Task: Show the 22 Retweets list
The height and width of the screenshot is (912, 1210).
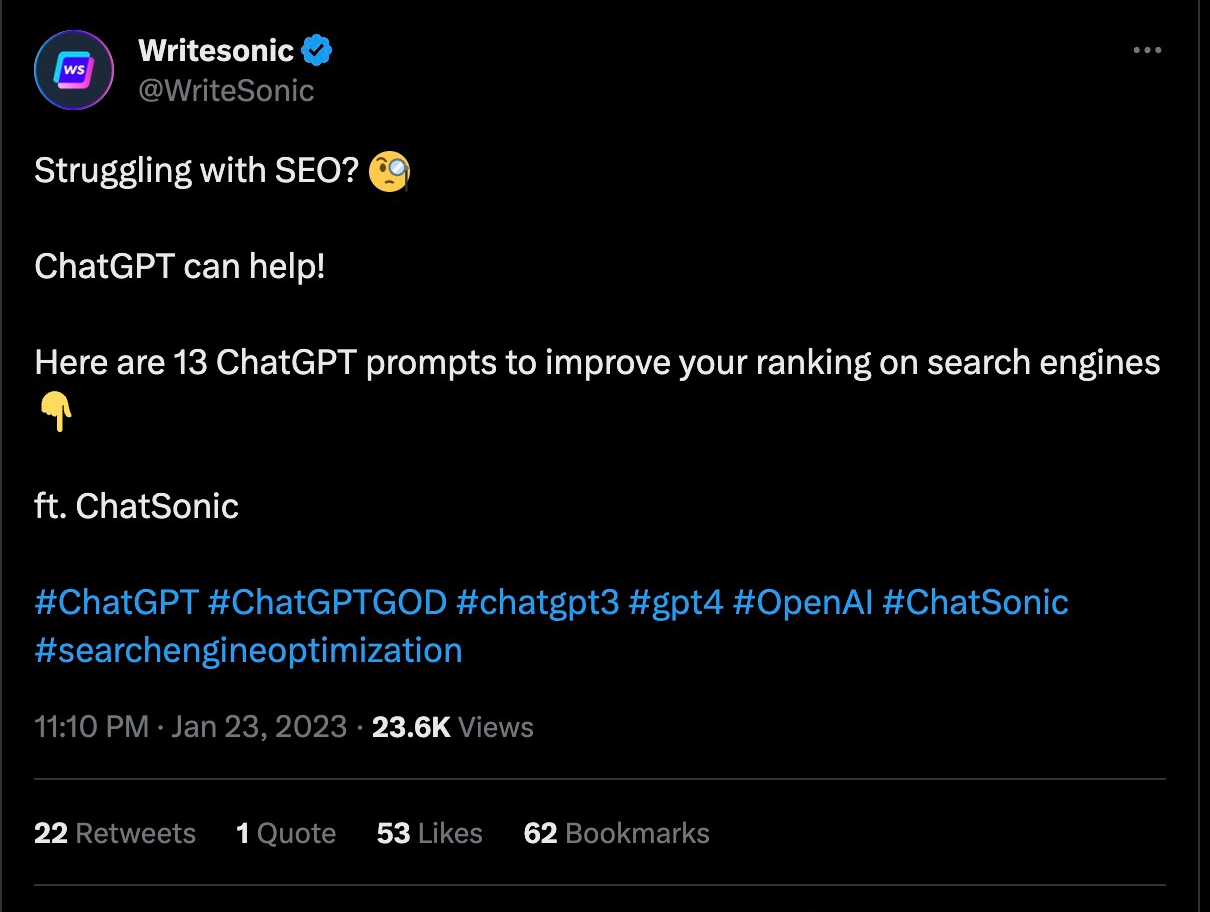Action: click(x=115, y=834)
